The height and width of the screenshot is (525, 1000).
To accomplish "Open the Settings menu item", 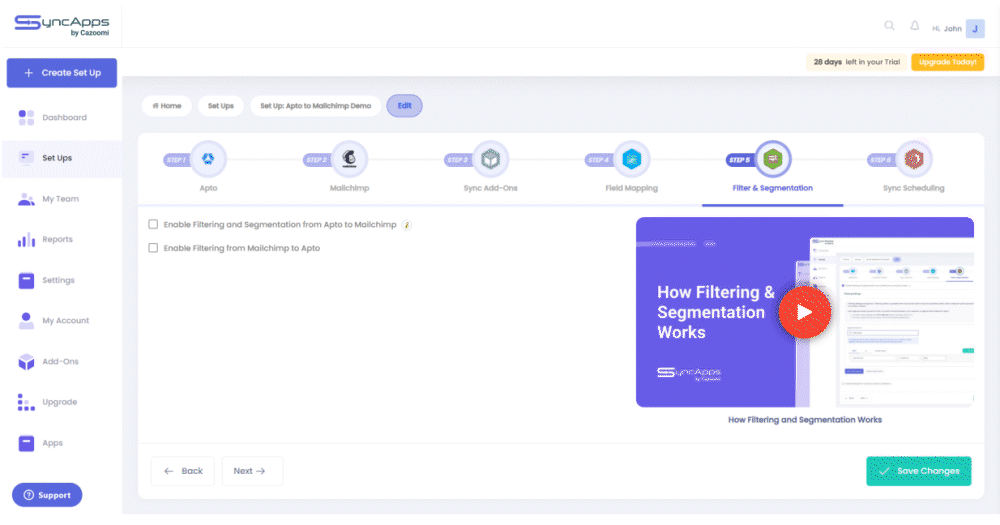I will tap(61, 280).
